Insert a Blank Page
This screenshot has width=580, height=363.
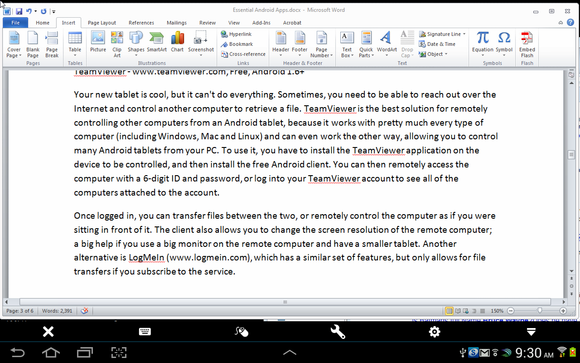click(33, 44)
